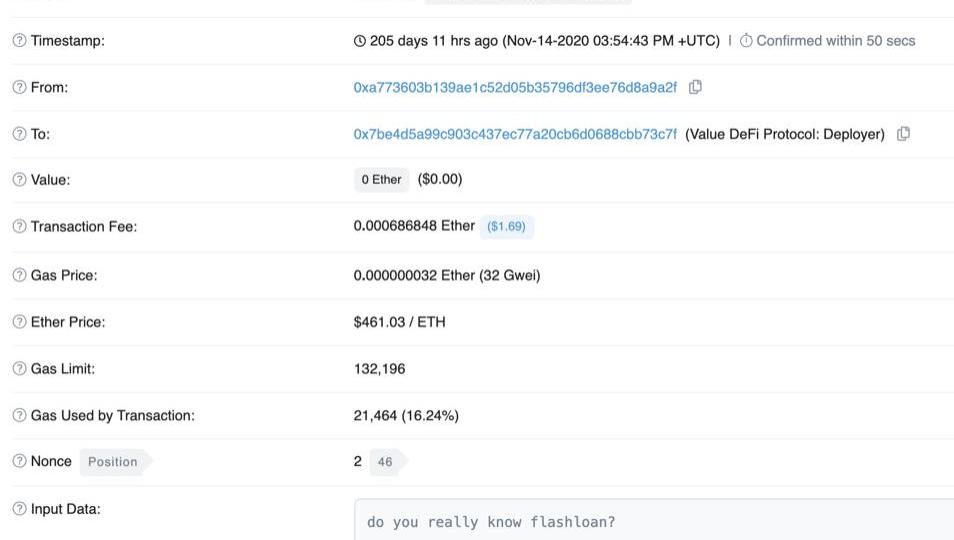Click the help icon beside Timestamp
The height and width of the screenshot is (540, 954).
click(19, 41)
